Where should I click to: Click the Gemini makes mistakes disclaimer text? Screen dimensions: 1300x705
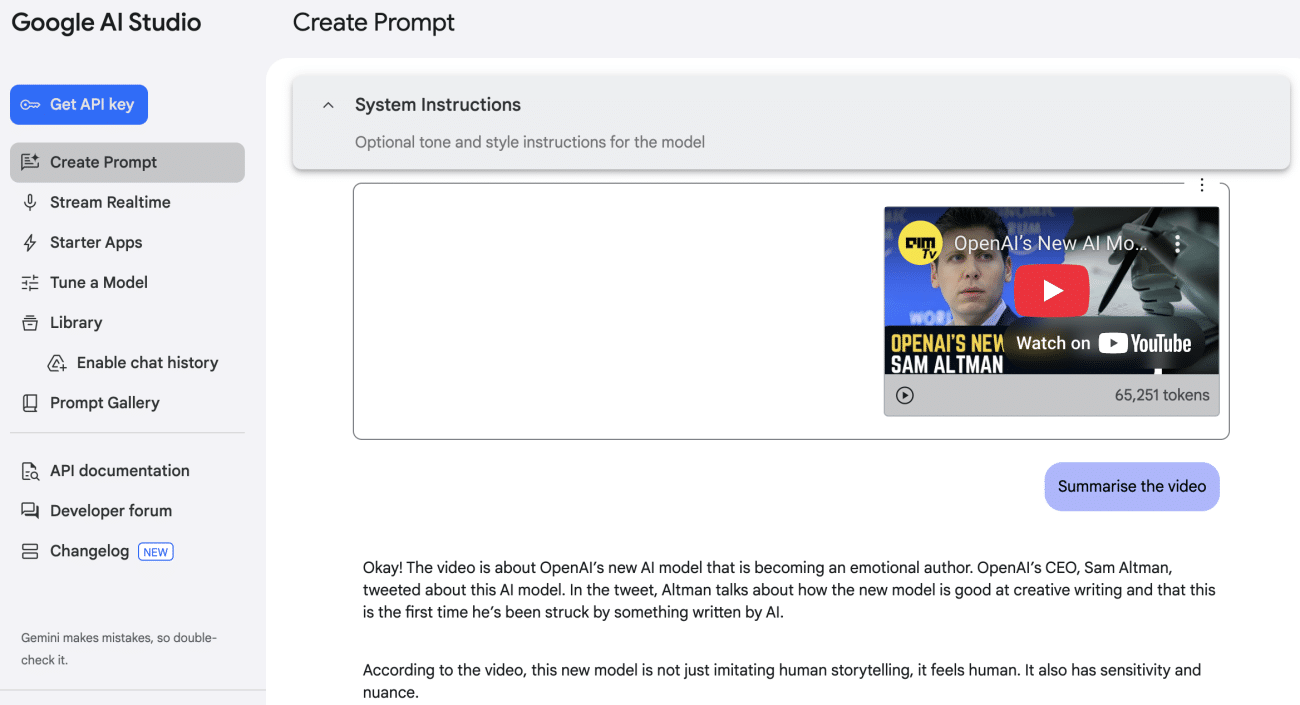point(119,648)
